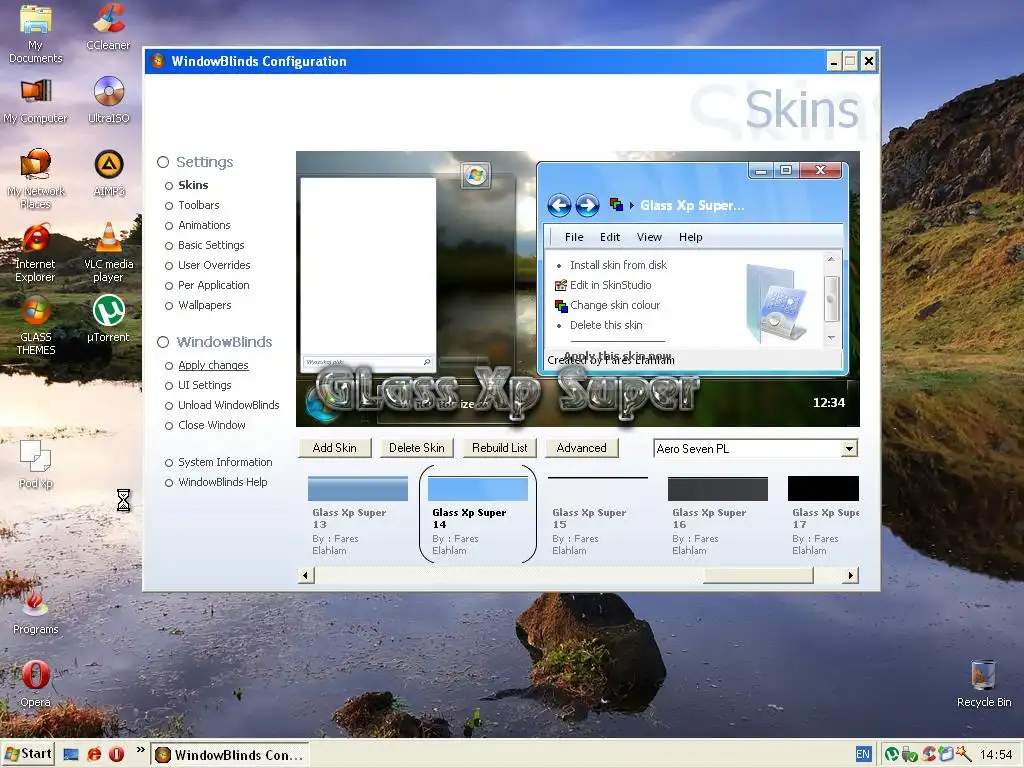Launch VLC media player icon

[x=108, y=253]
